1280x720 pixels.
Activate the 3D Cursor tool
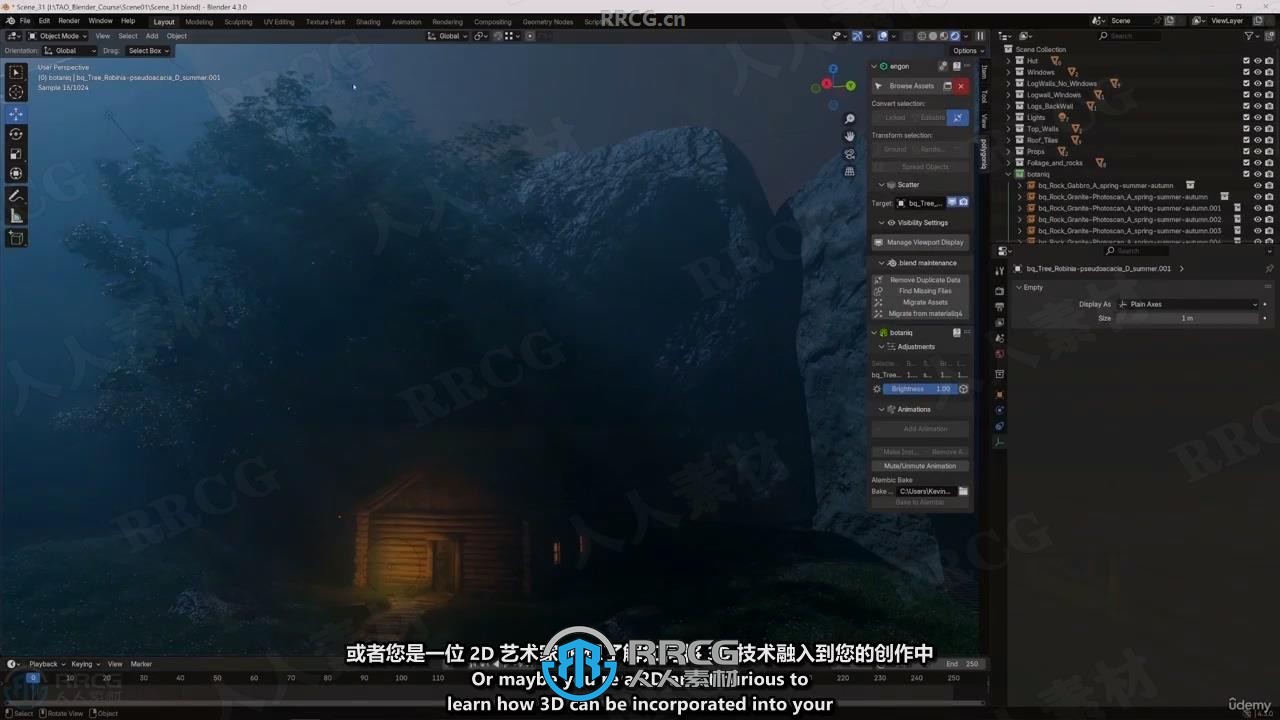pyautogui.click(x=16, y=92)
